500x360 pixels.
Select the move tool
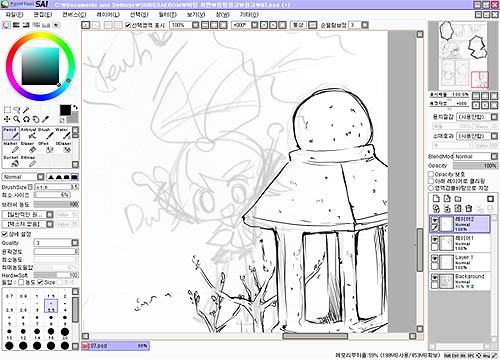(x=7, y=119)
